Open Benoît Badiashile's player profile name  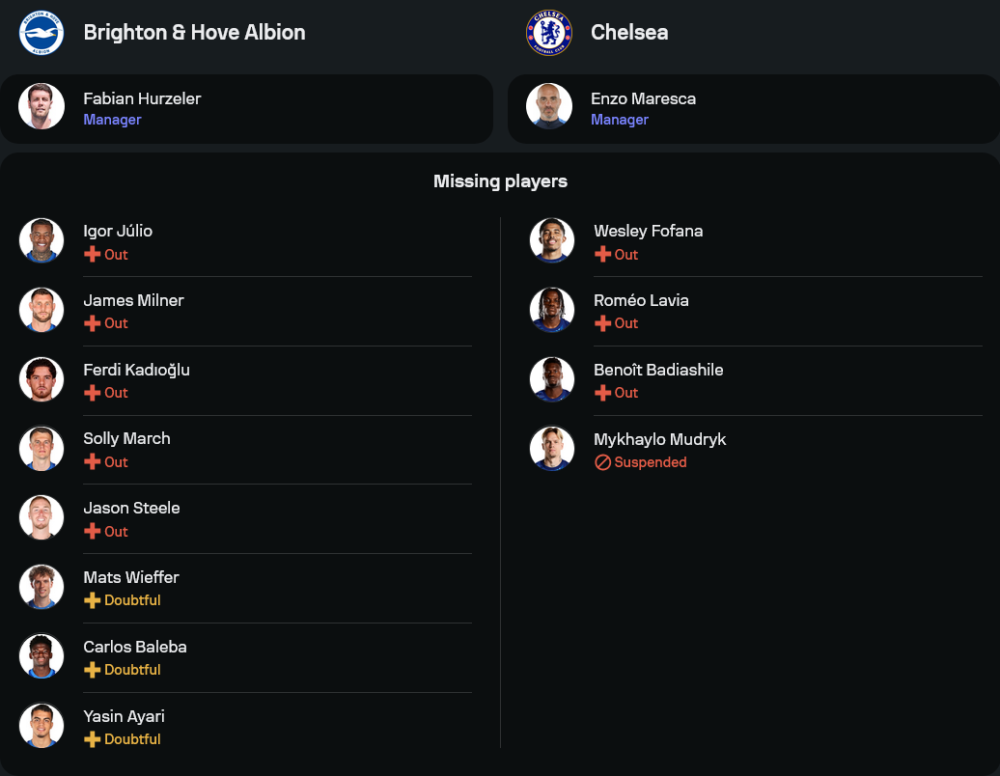click(658, 370)
